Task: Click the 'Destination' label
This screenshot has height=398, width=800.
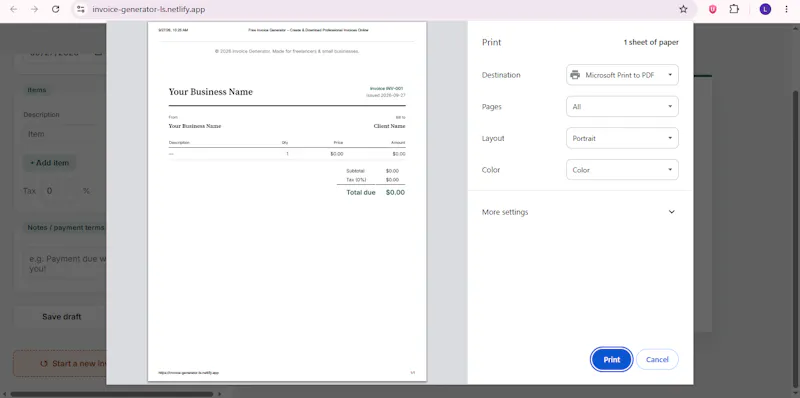Action: pos(501,75)
